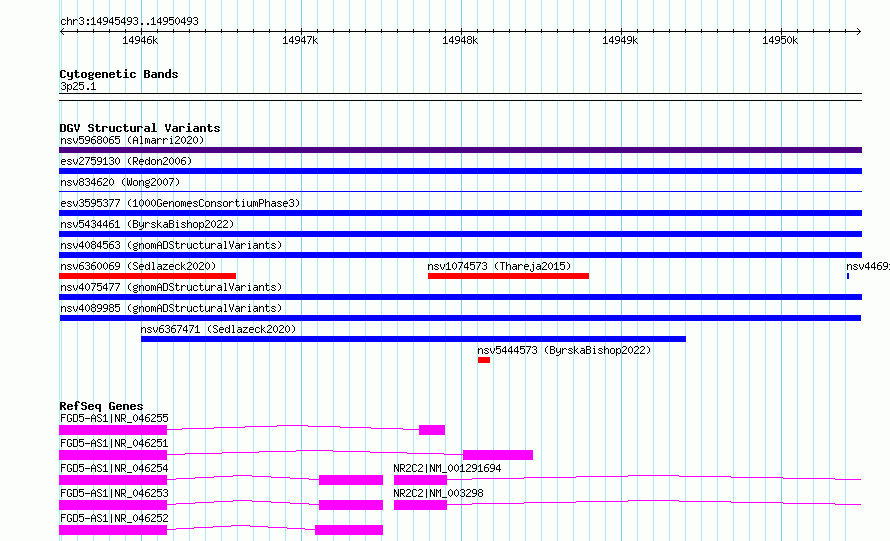
Task: Select the nsv5444573 (ByrskaBishop2022) label
Action: coord(564,350)
